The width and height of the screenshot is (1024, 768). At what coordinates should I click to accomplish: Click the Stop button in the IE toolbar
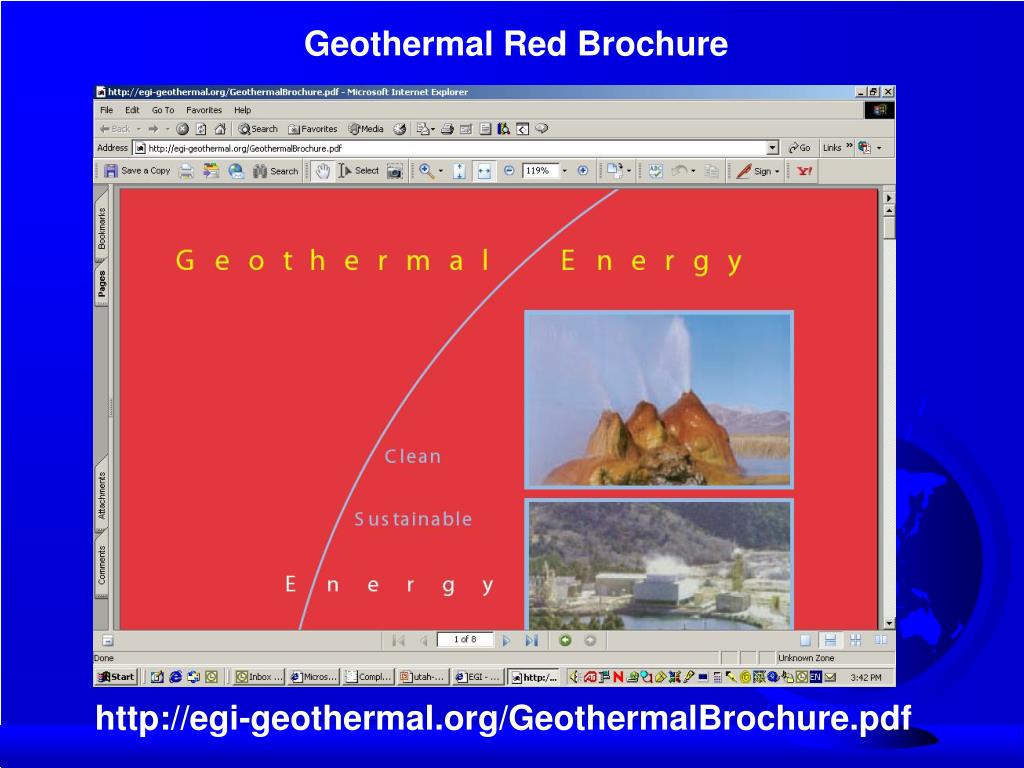tap(182, 129)
